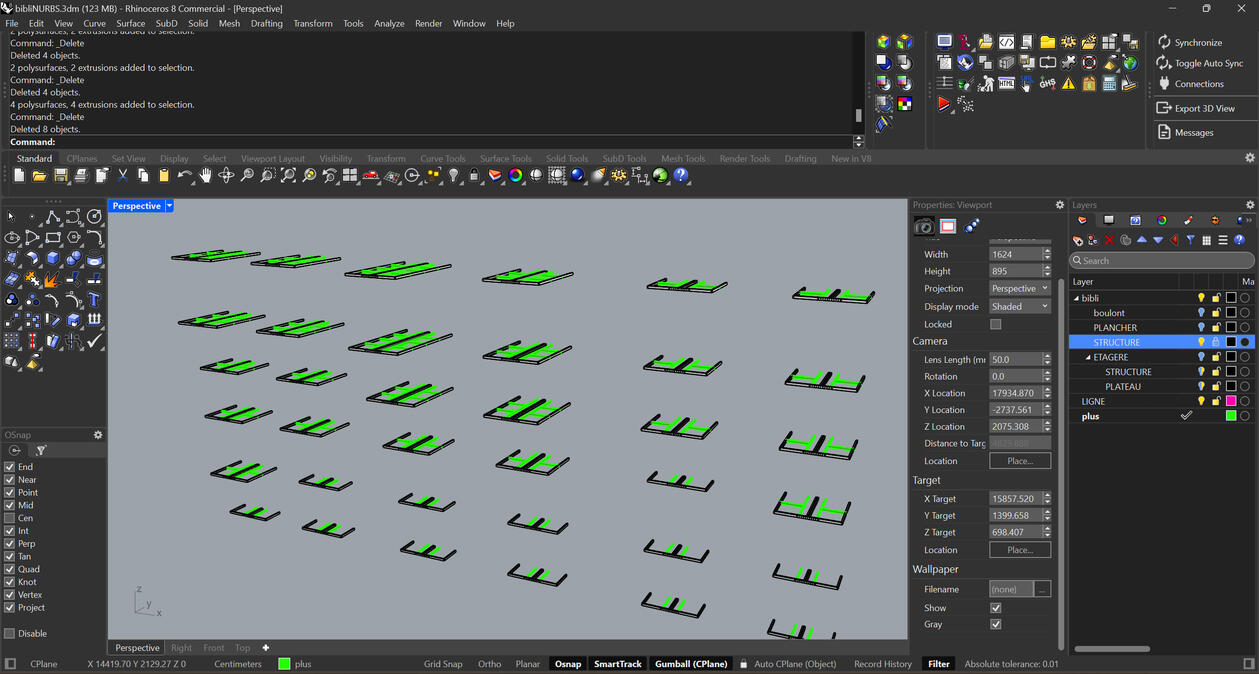Click the layer filter funnel icon
The width and height of the screenshot is (1259, 674).
point(1190,240)
